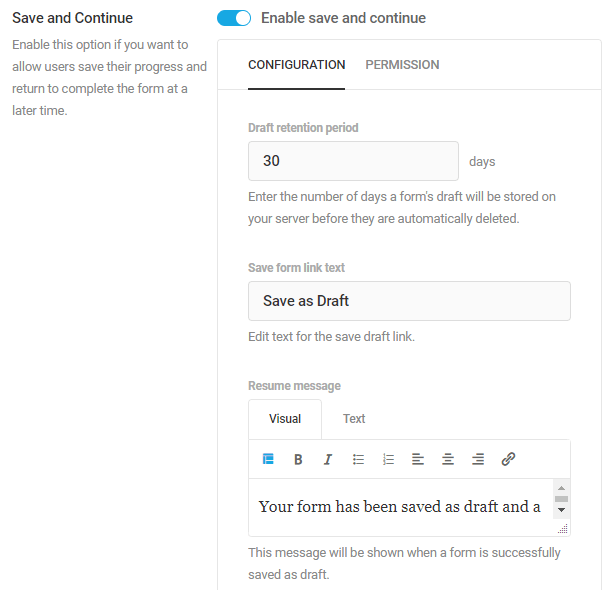
Task: Insert link in Resume message editor
Action: click(508, 459)
